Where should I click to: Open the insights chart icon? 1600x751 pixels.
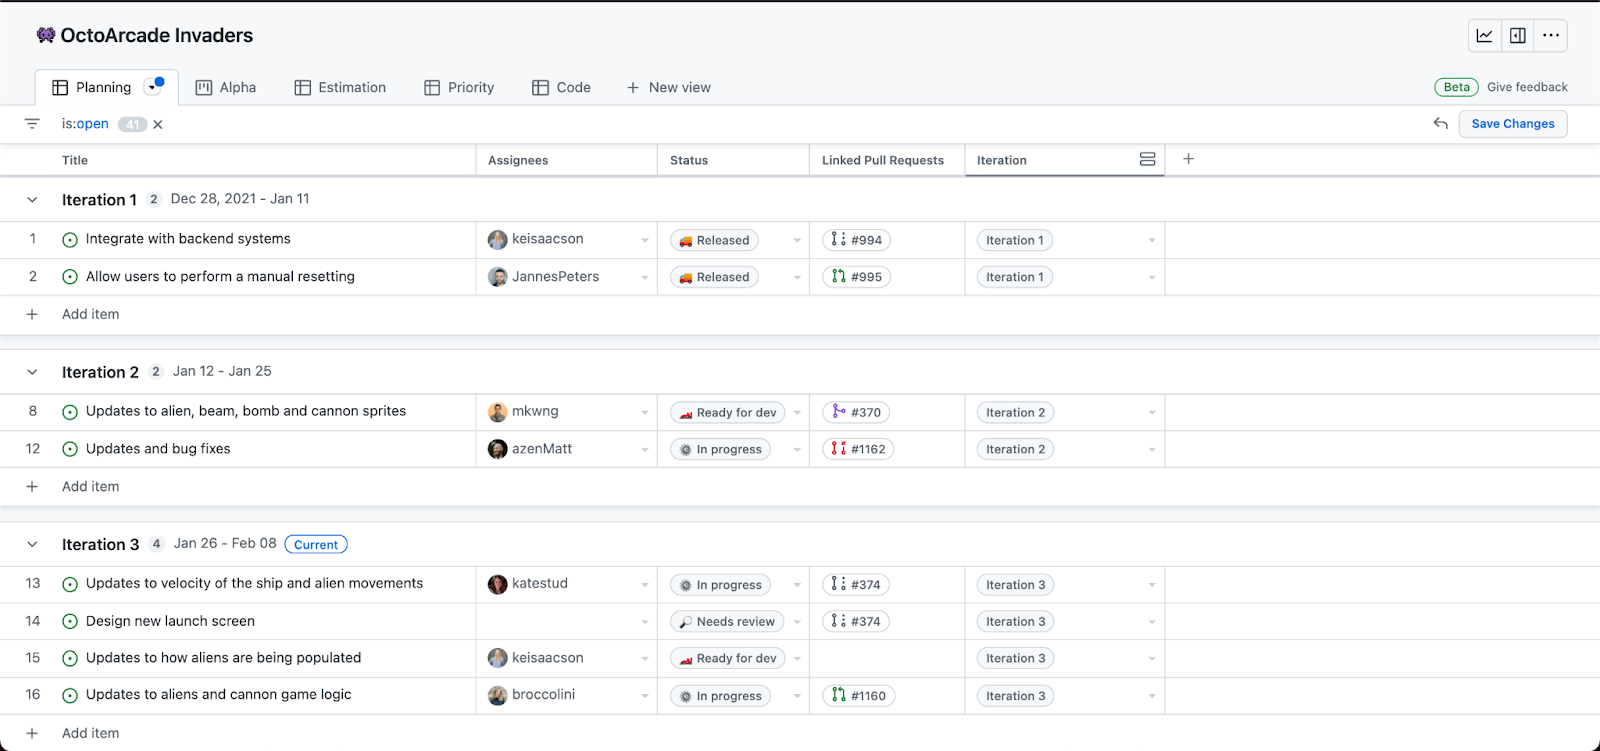[x=1484, y=36]
